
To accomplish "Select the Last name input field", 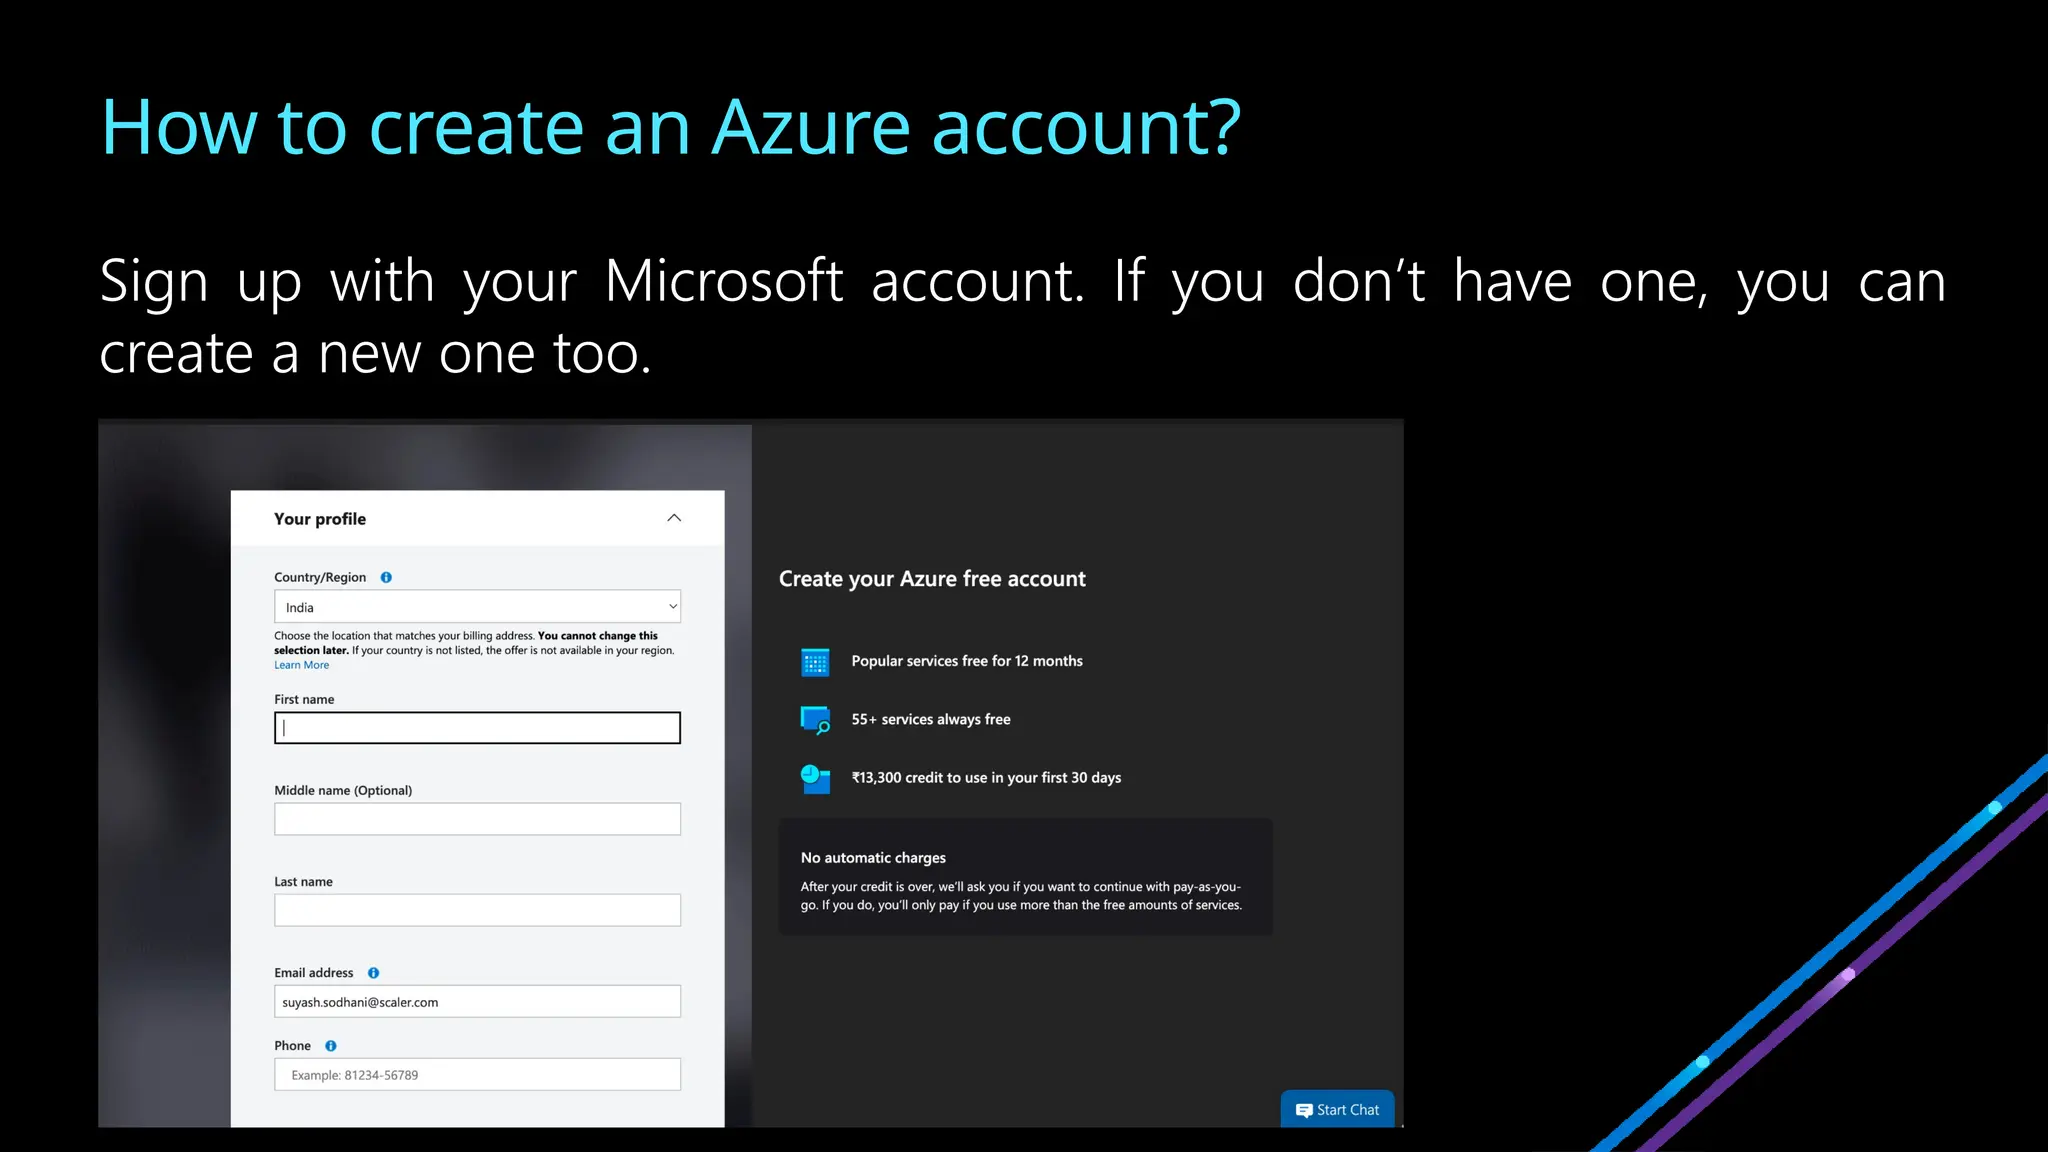I will tap(477, 910).
